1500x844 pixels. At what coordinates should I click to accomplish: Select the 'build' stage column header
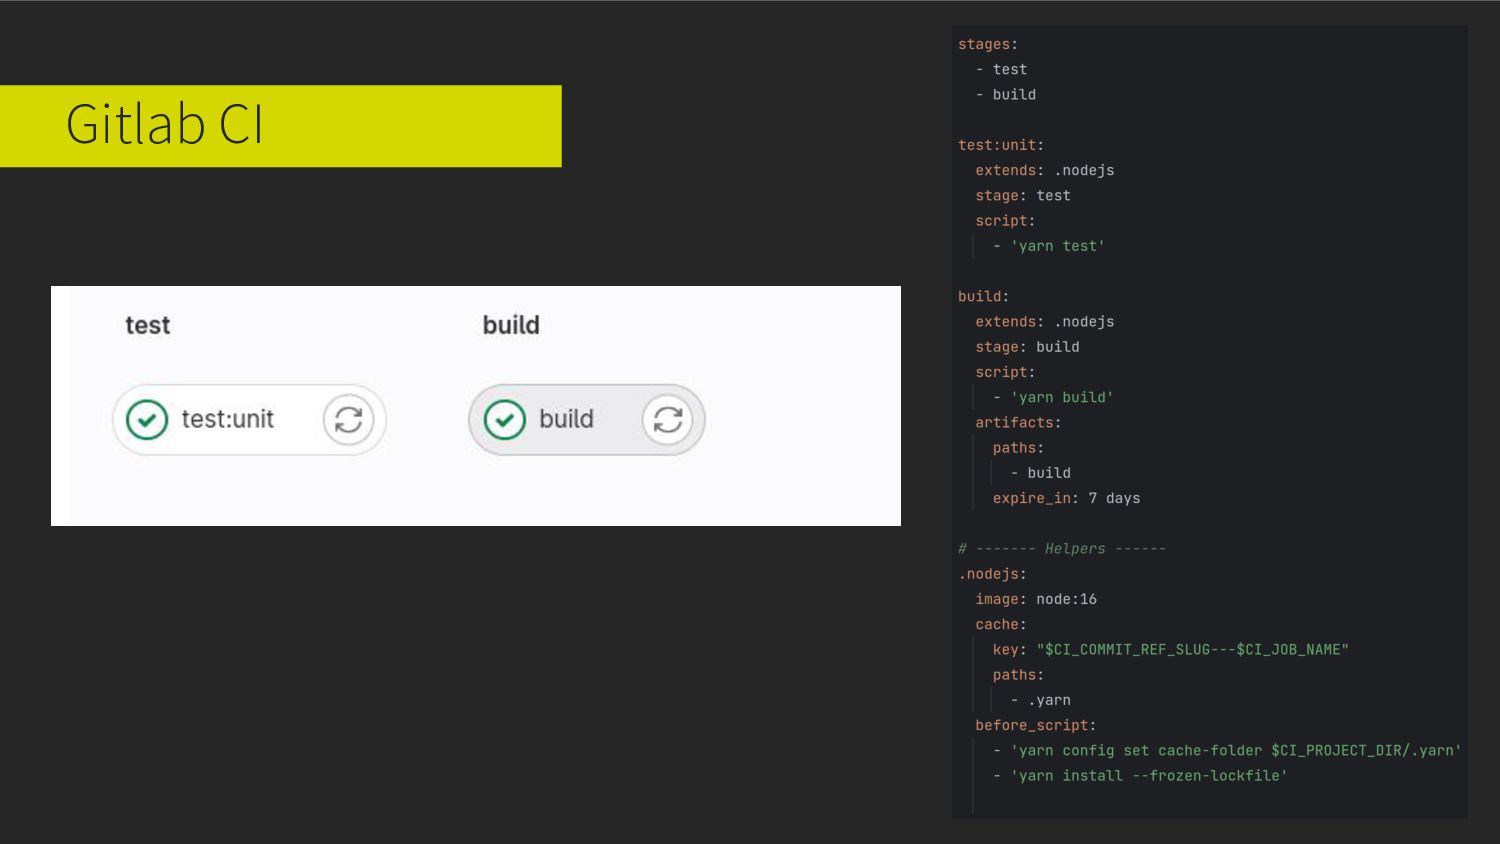click(x=511, y=325)
